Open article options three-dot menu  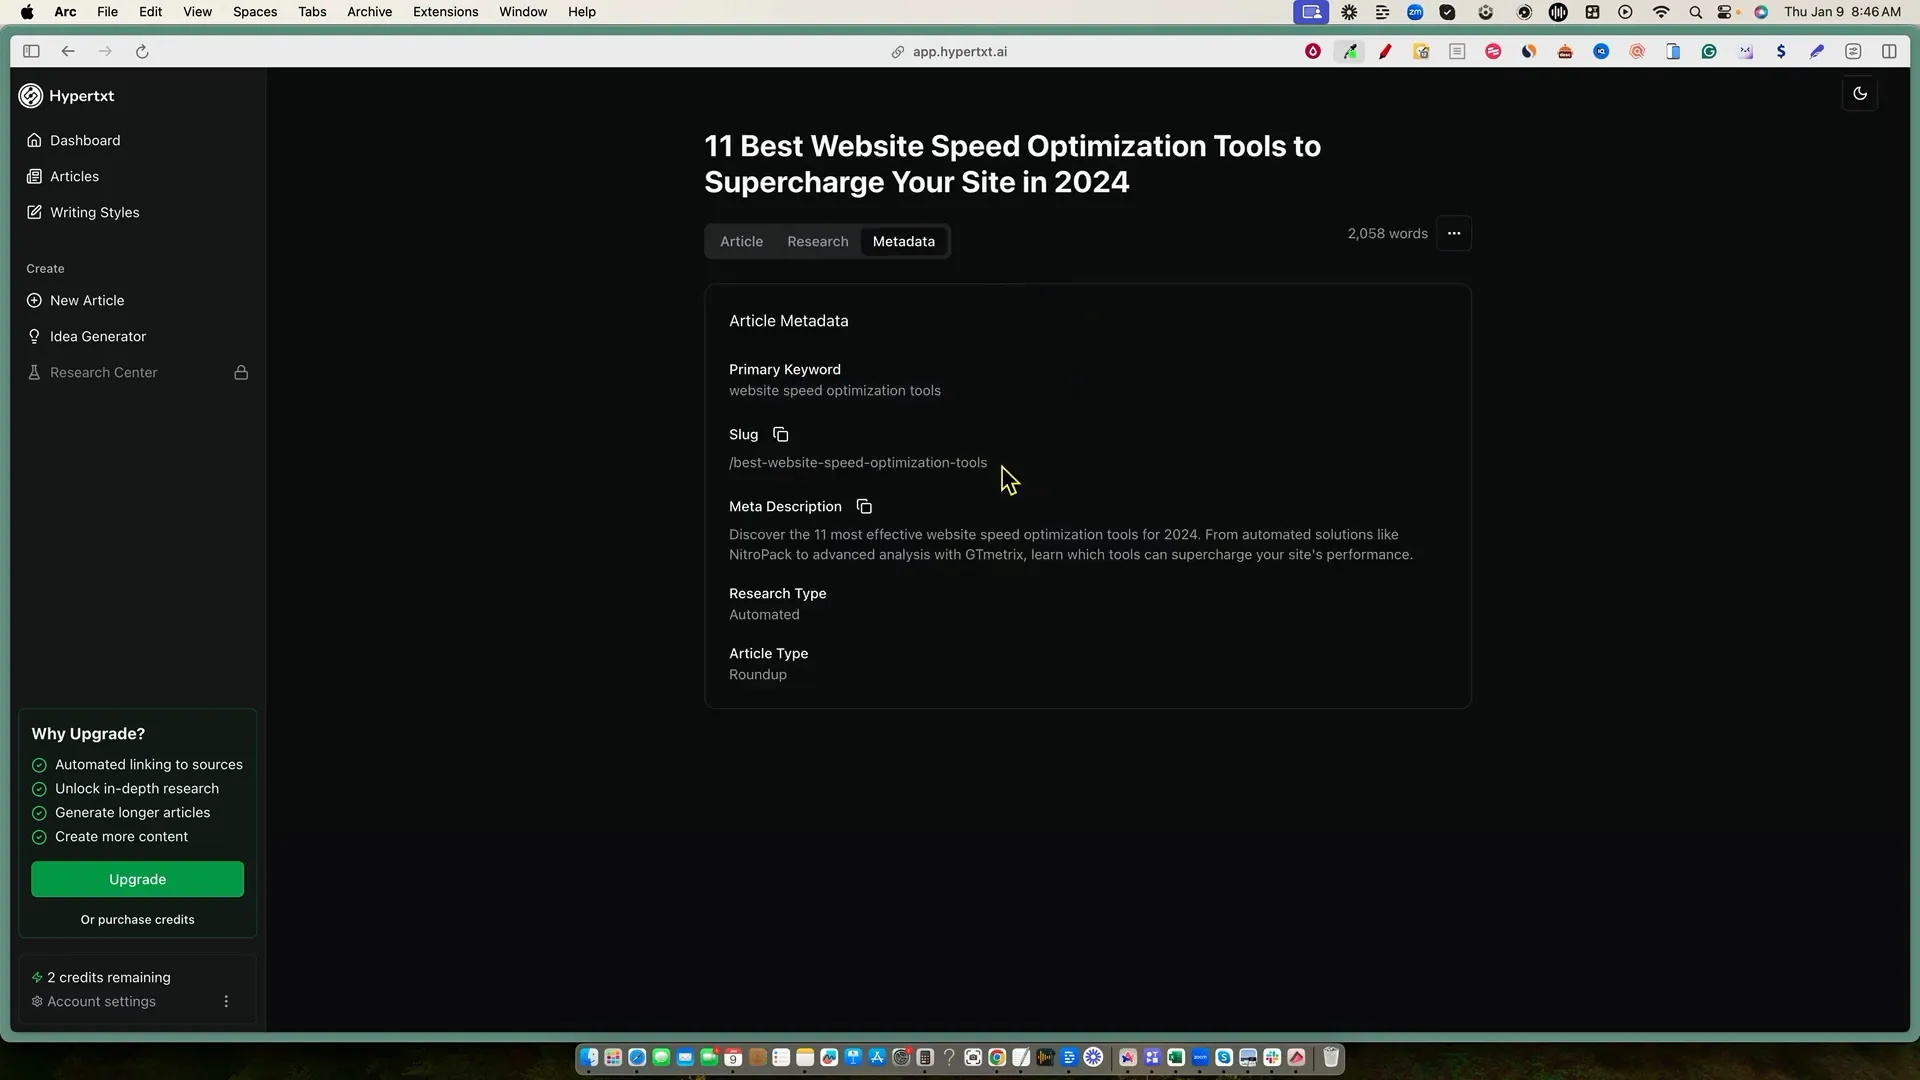tap(1454, 234)
